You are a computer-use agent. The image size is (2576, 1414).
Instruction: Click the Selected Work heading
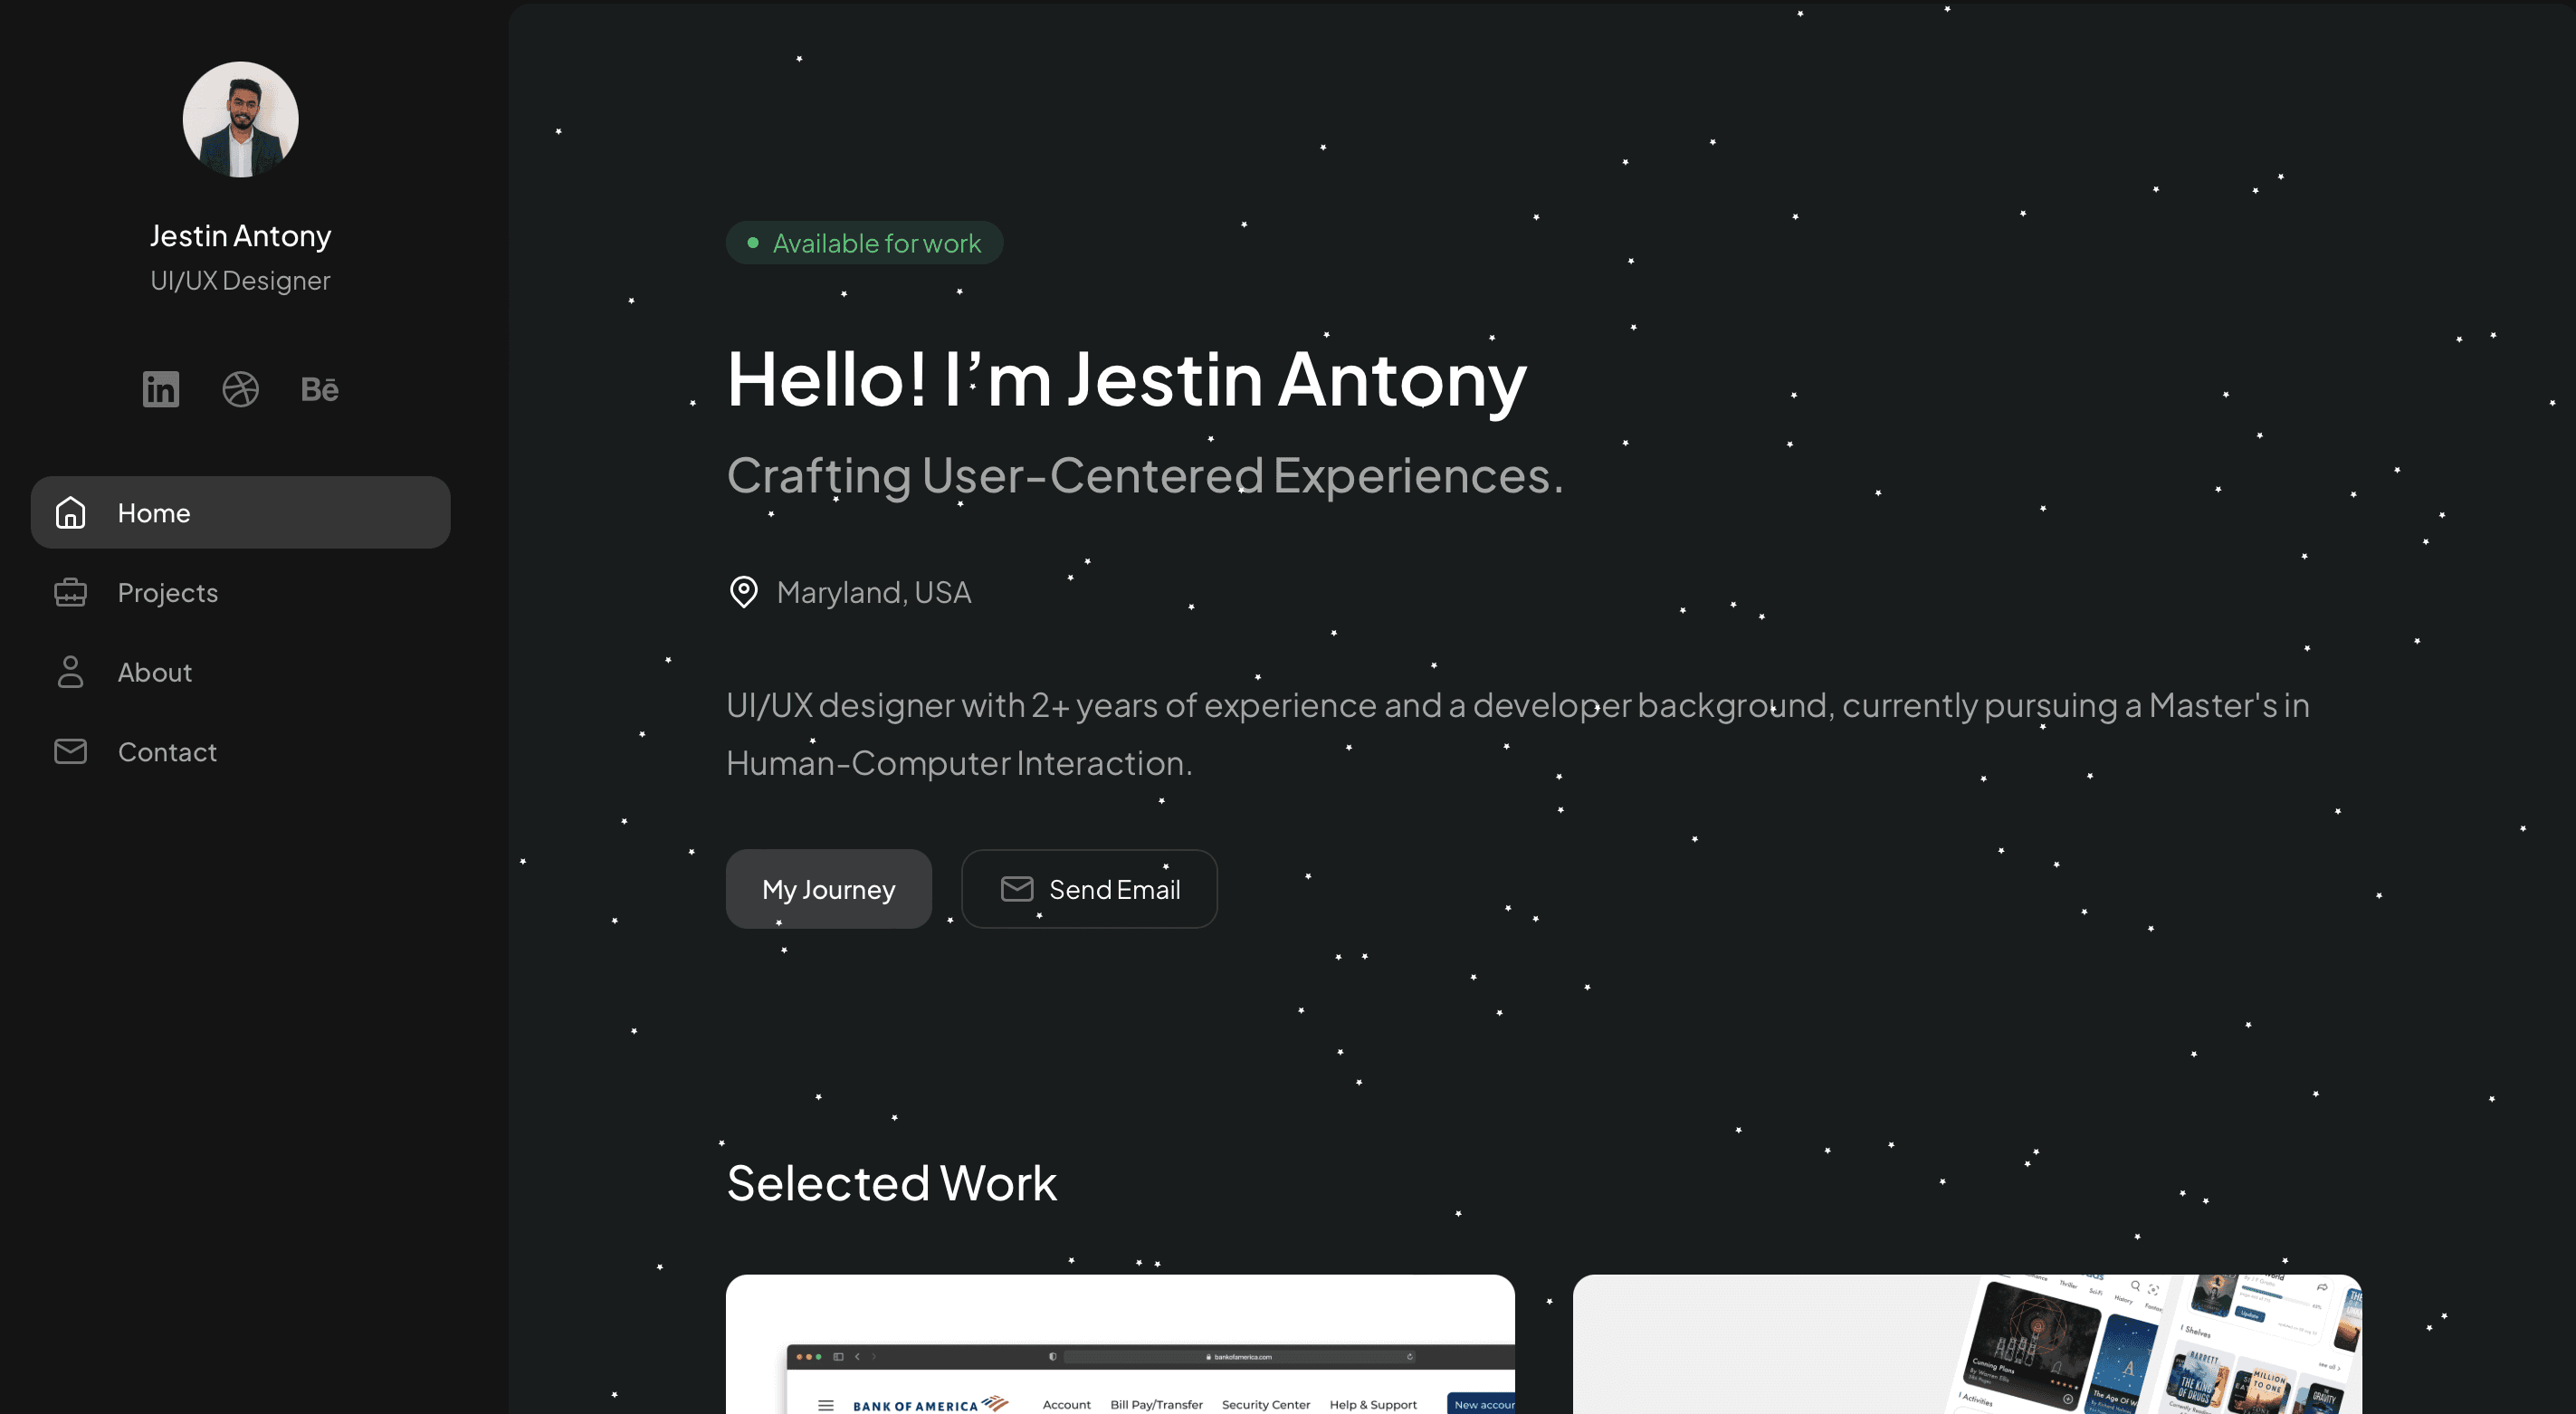tap(891, 1184)
